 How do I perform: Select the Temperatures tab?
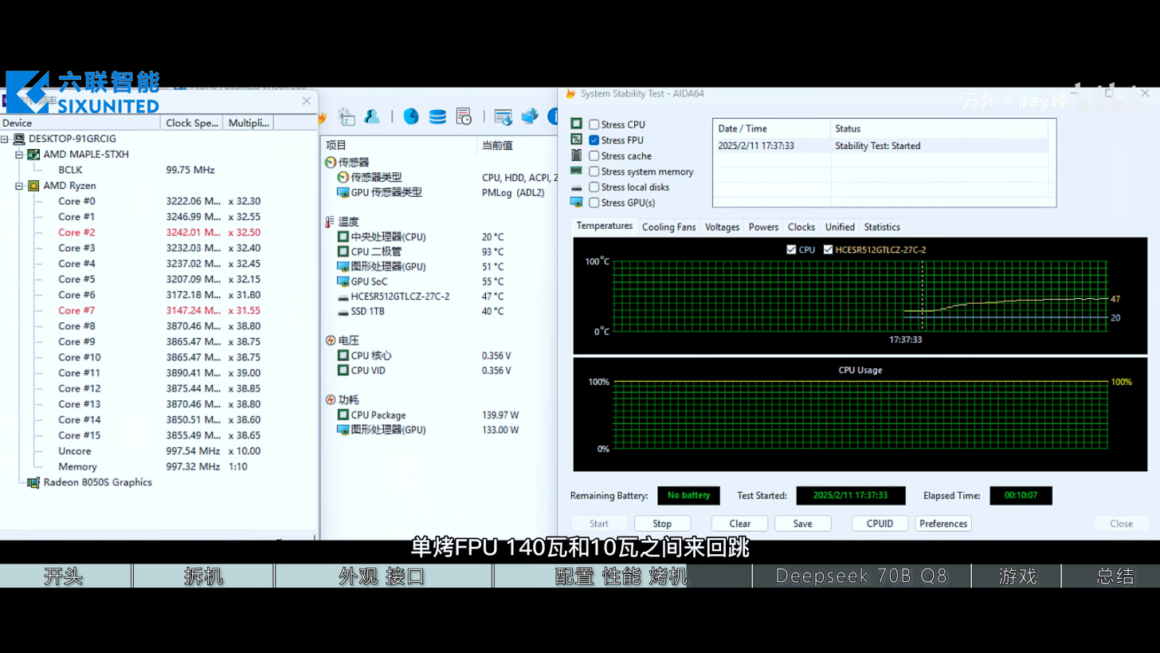click(x=604, y=226)
